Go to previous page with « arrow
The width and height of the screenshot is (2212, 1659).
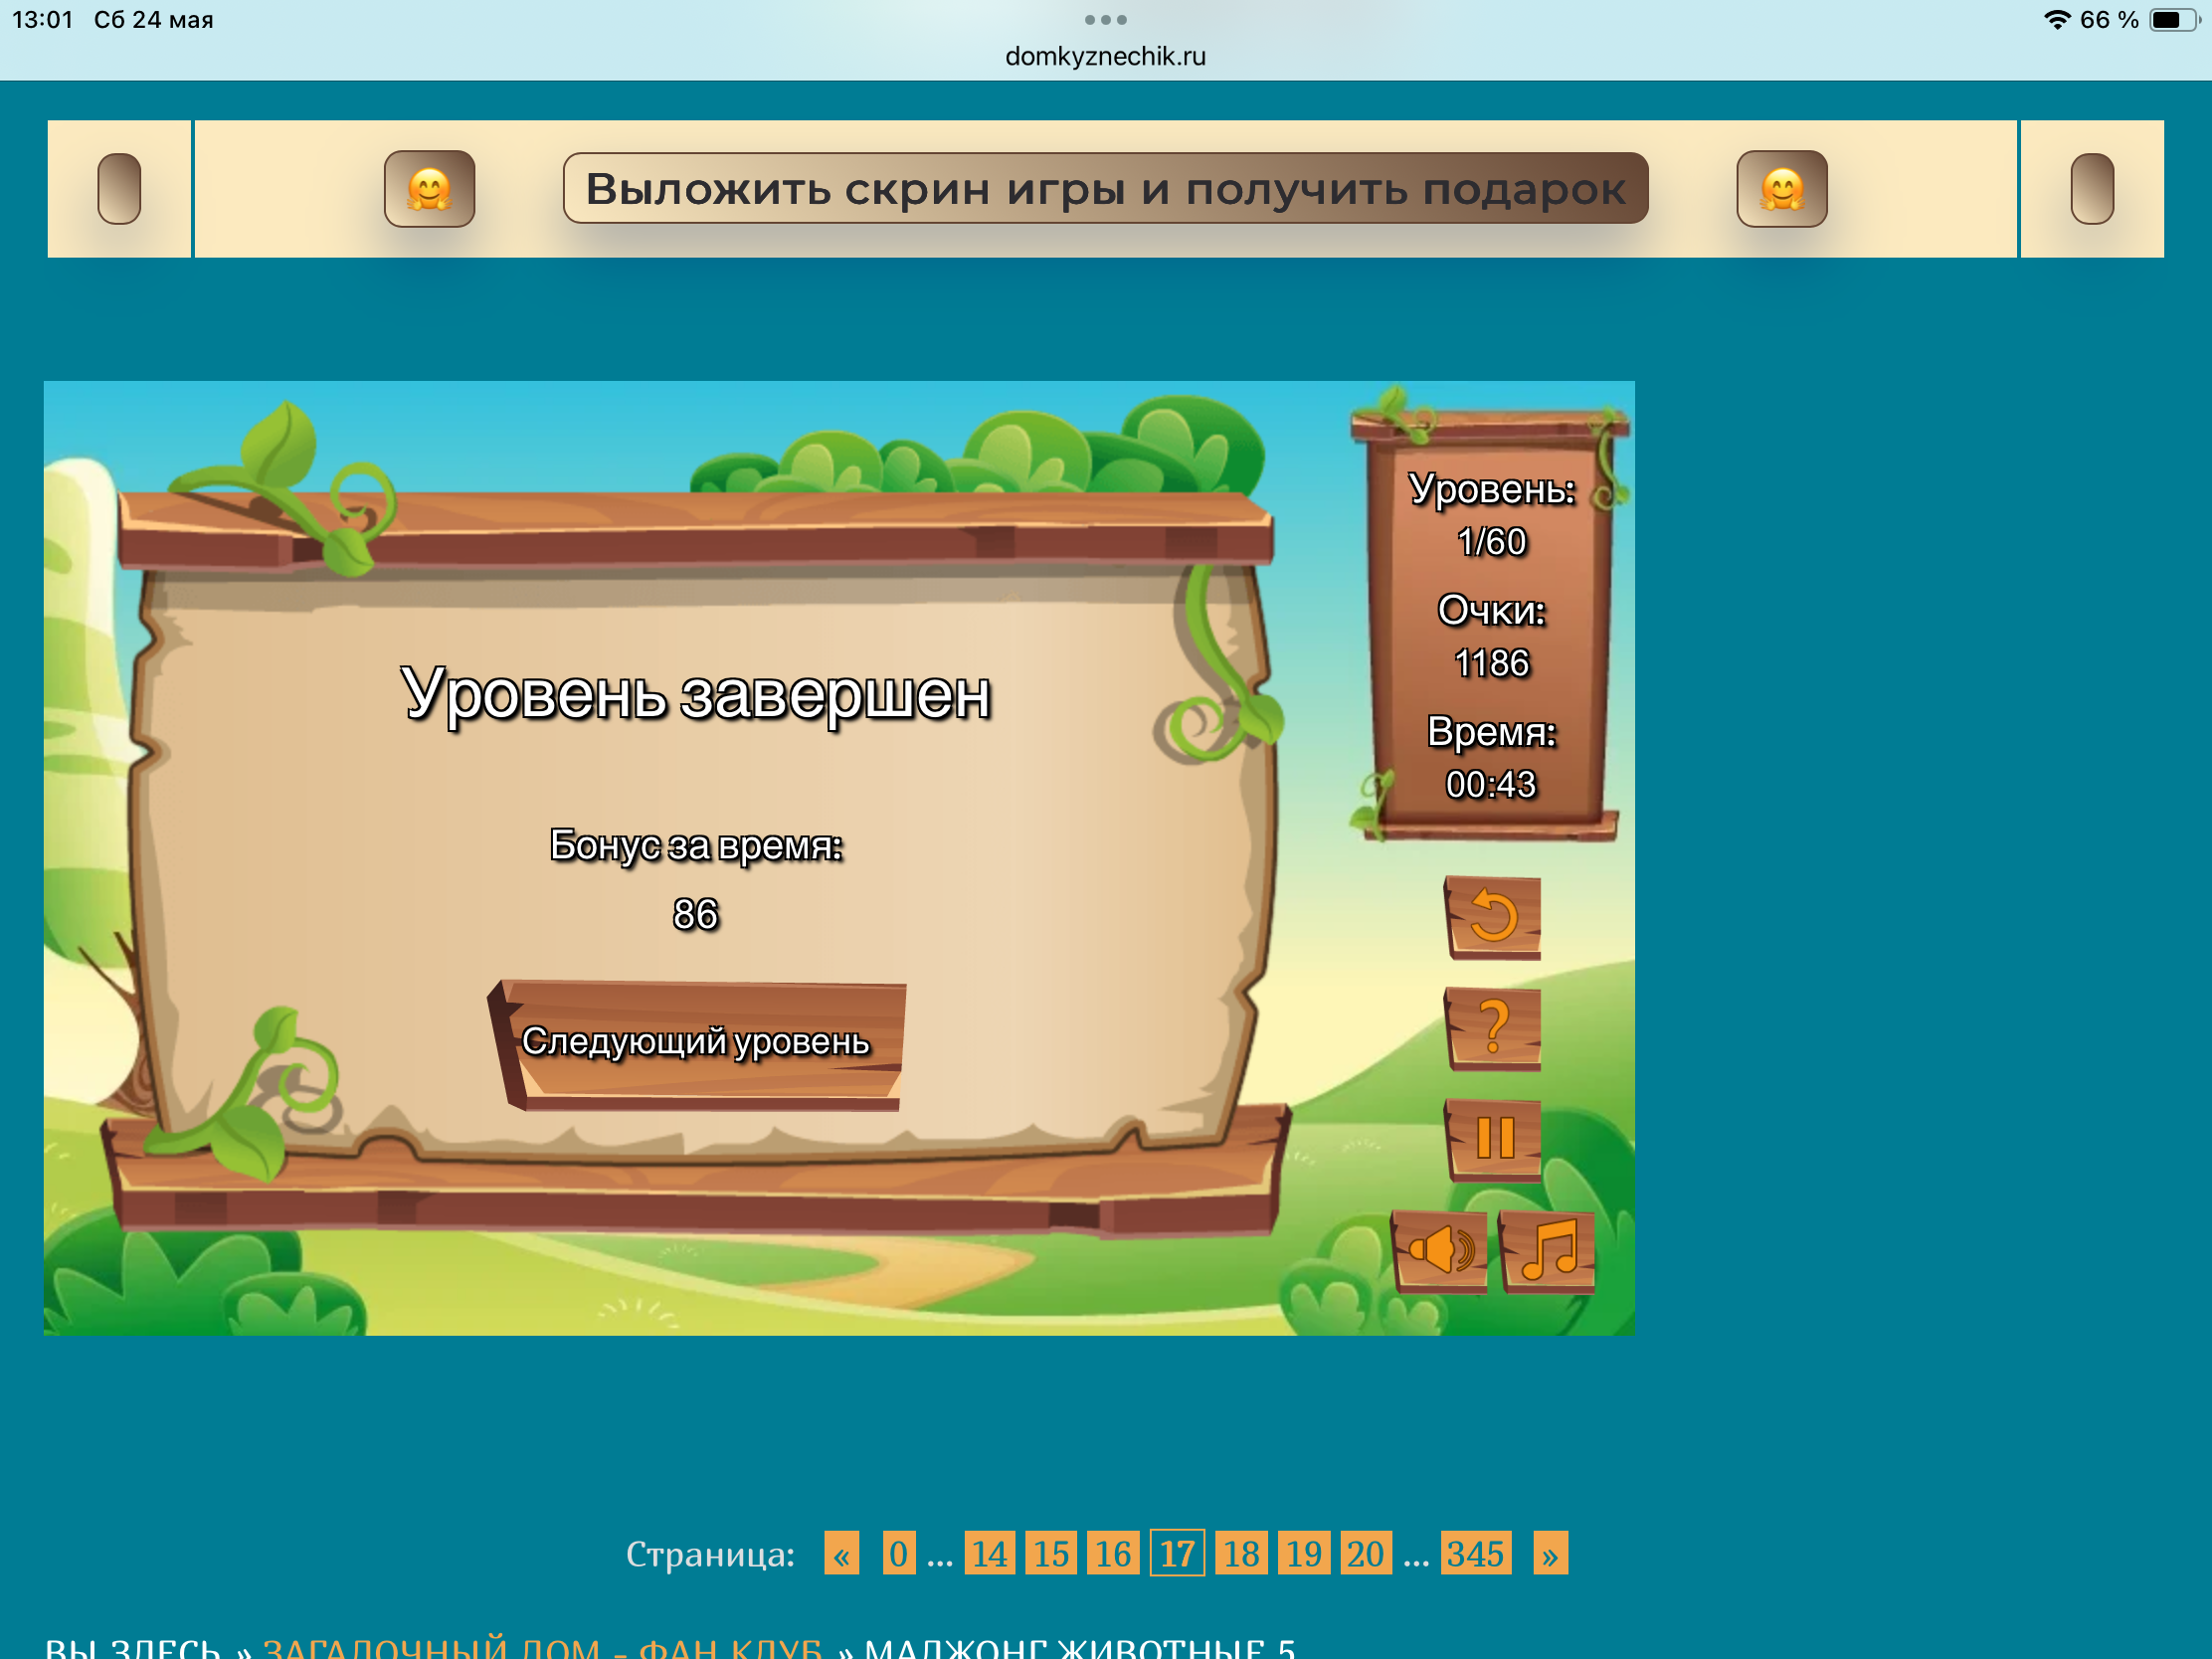(841, 1553)
